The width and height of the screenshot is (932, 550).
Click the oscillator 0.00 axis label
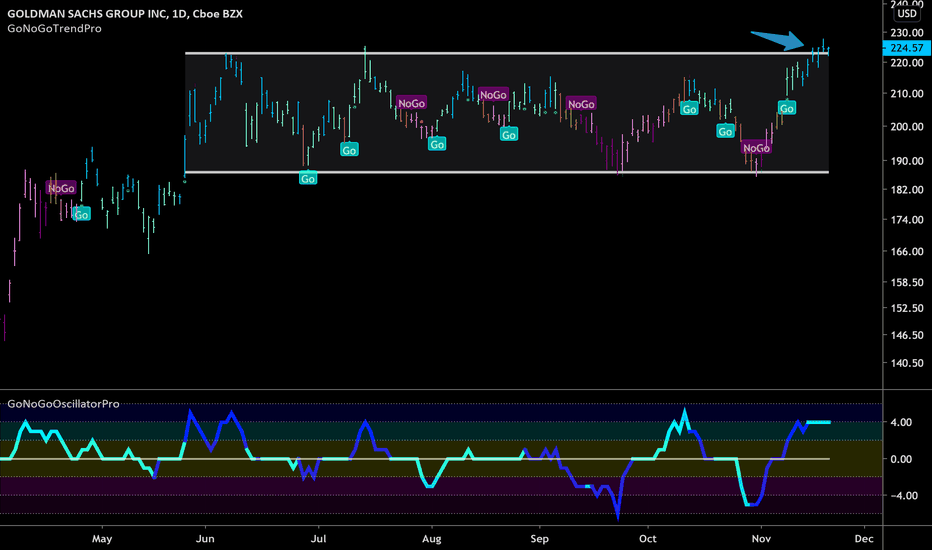click(x=901, y=459)
